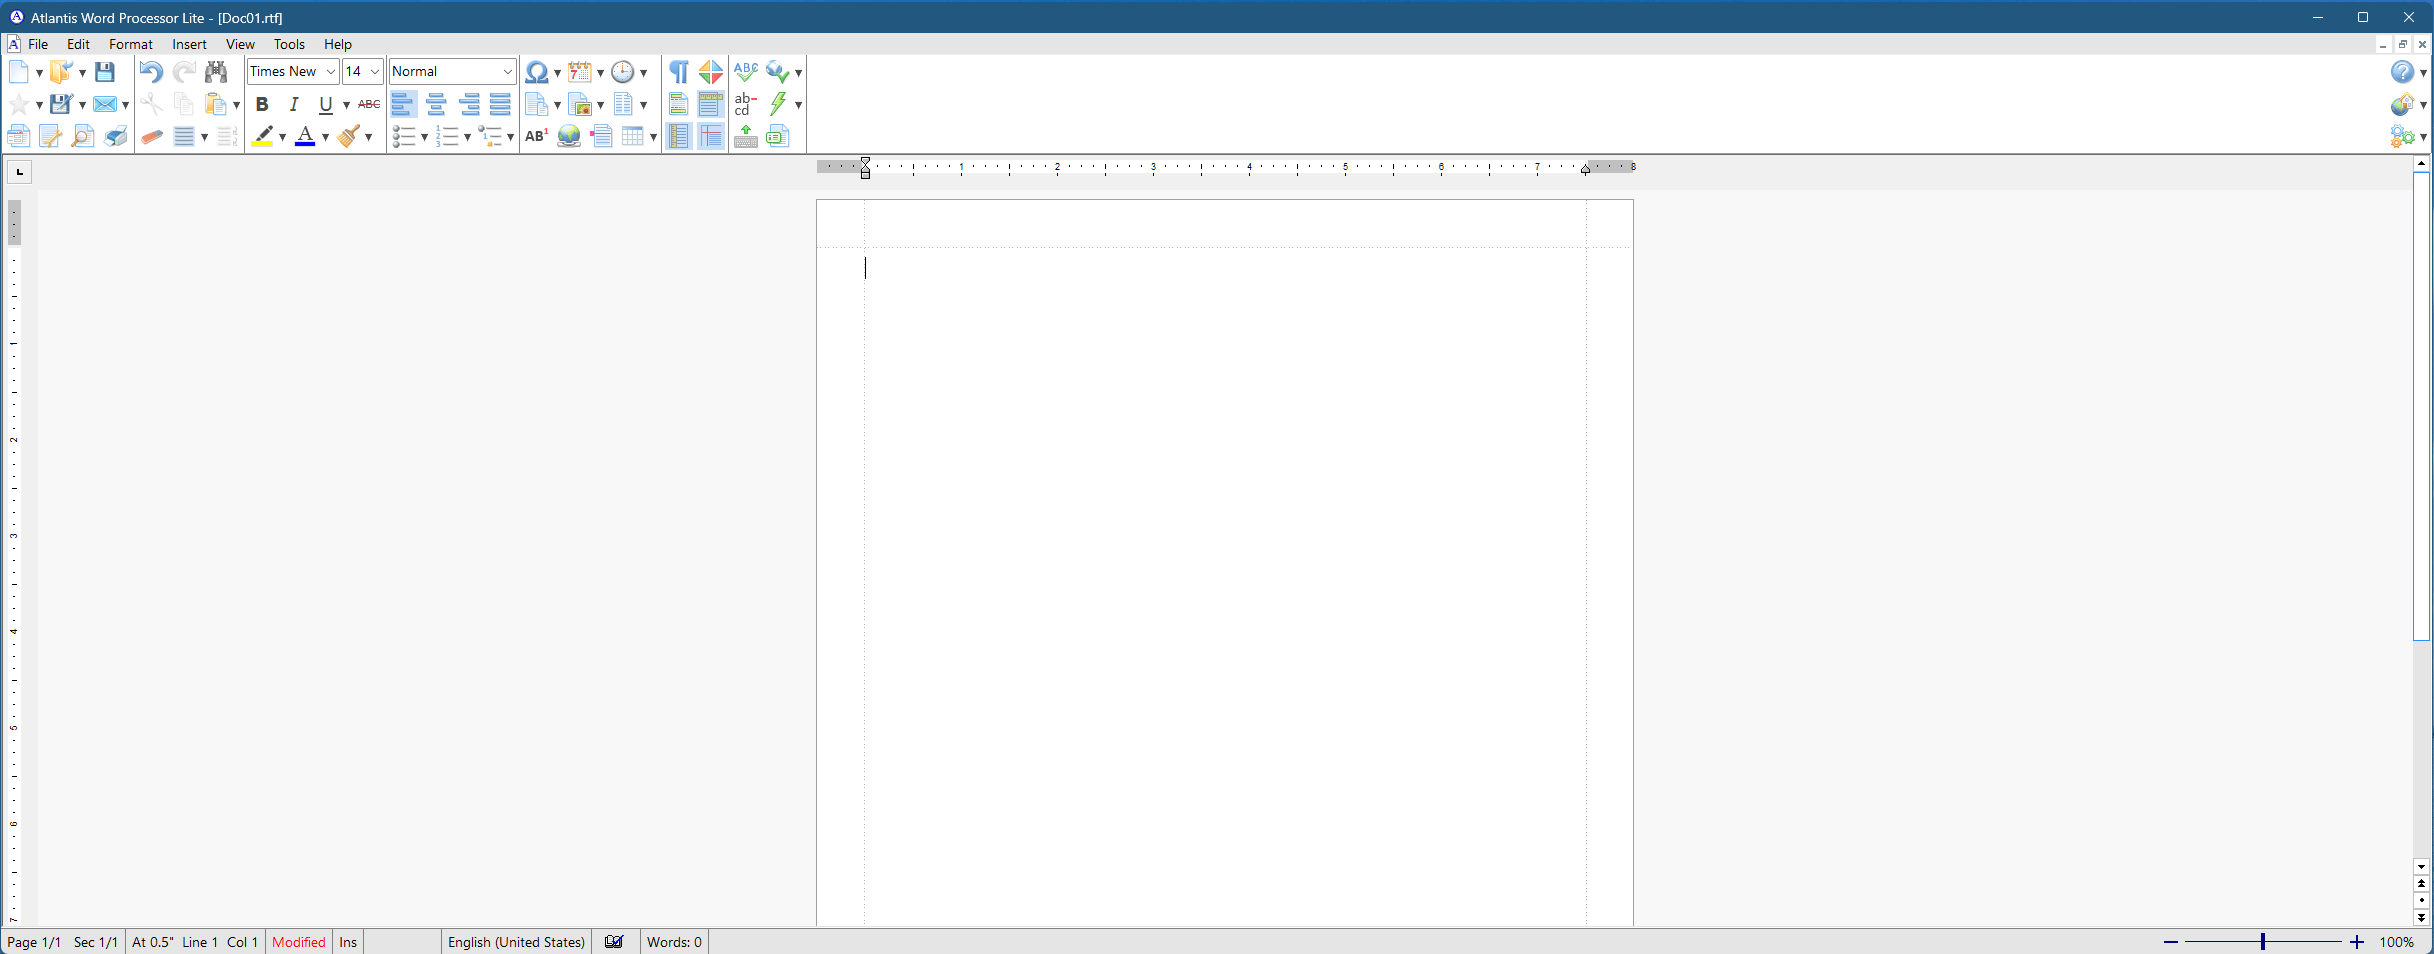Print the document
The image size is (2434, 954).
115,136
